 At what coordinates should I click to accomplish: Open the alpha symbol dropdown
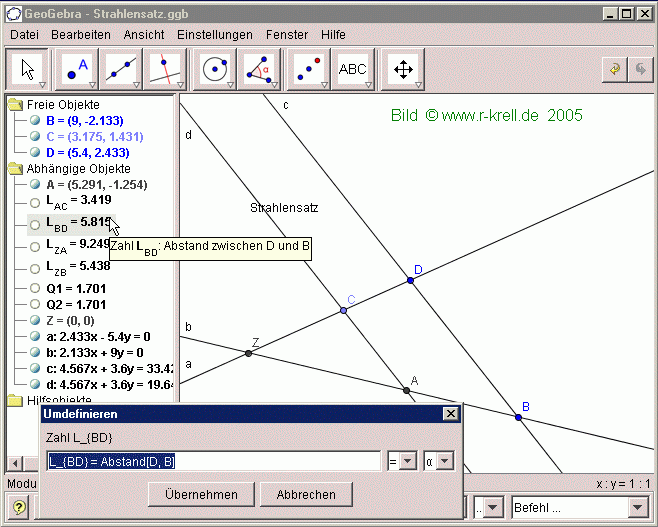(438, 461)
